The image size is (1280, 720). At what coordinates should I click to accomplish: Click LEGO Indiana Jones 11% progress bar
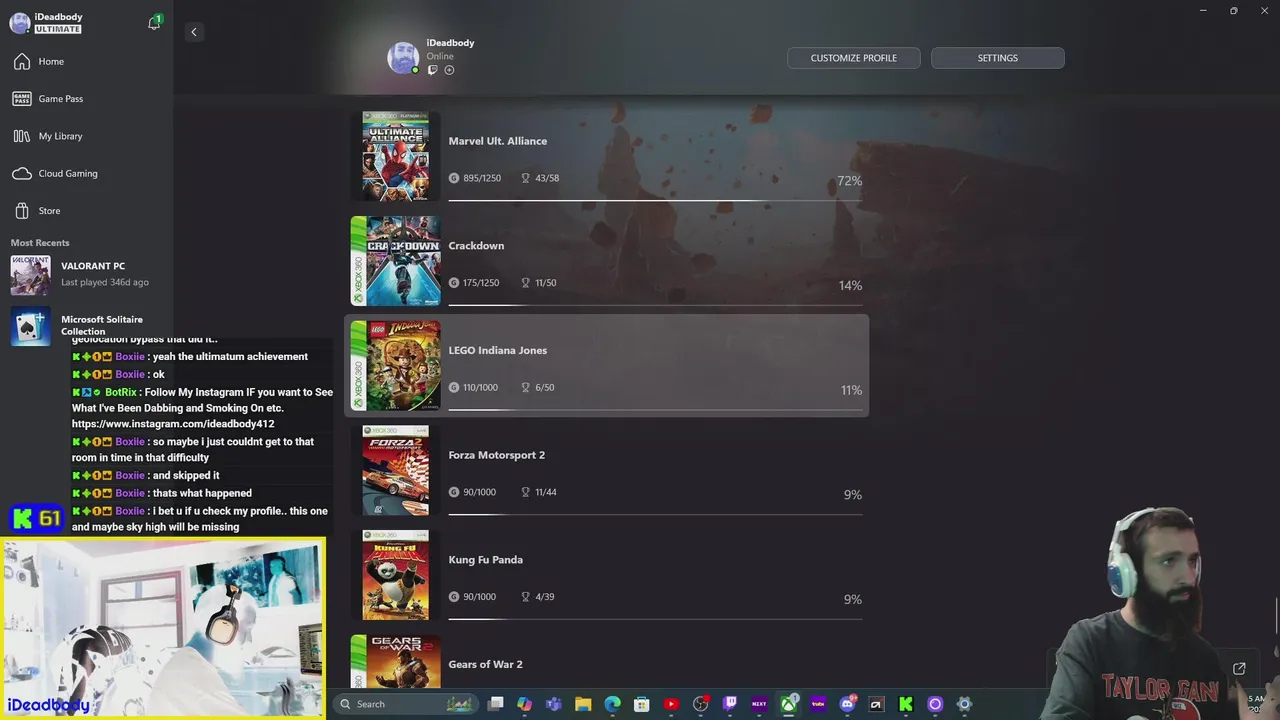(655, 410)
